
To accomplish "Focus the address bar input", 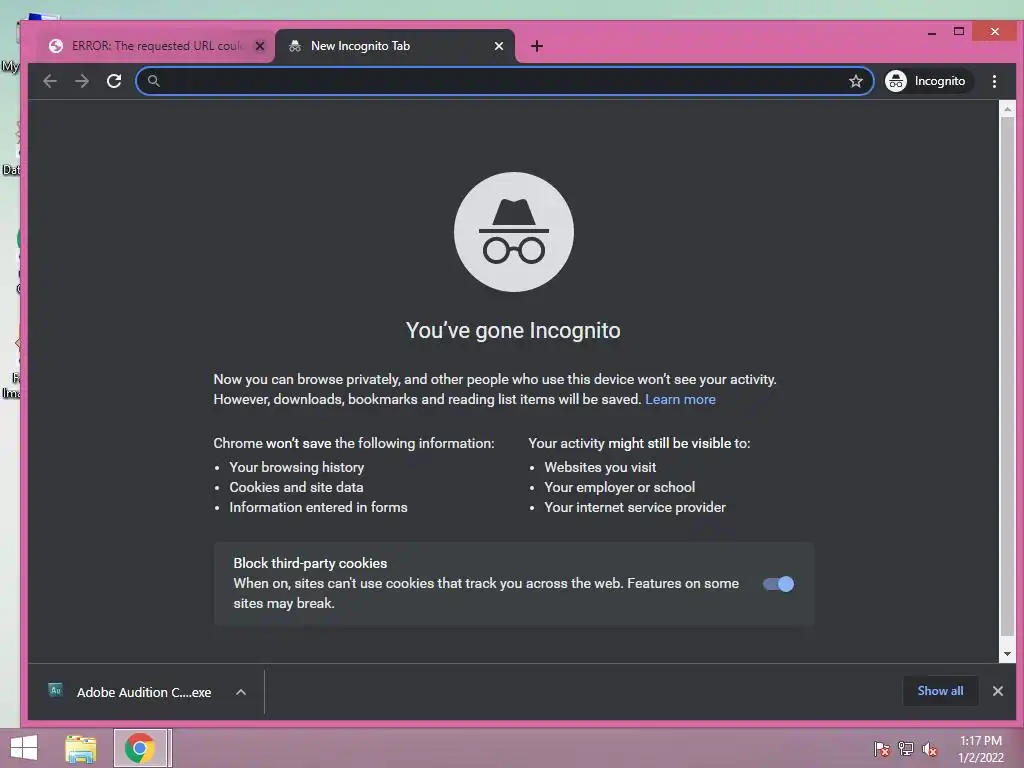I will [x=503, y=81].
